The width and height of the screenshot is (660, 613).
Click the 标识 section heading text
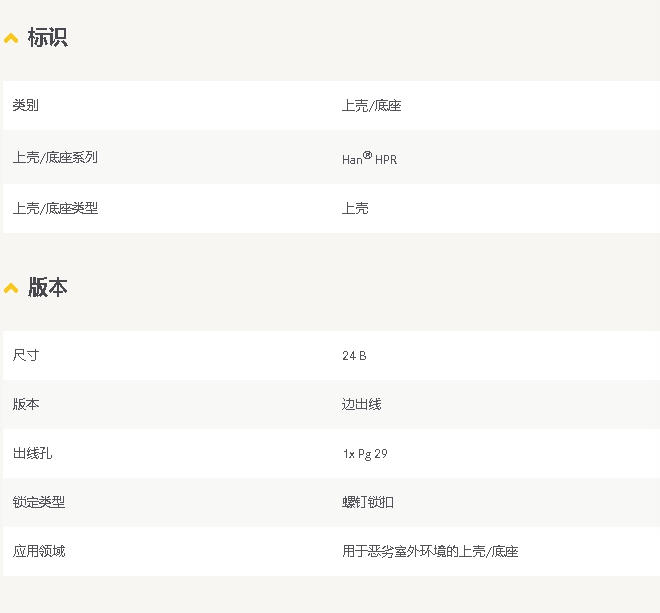point(47,38)
